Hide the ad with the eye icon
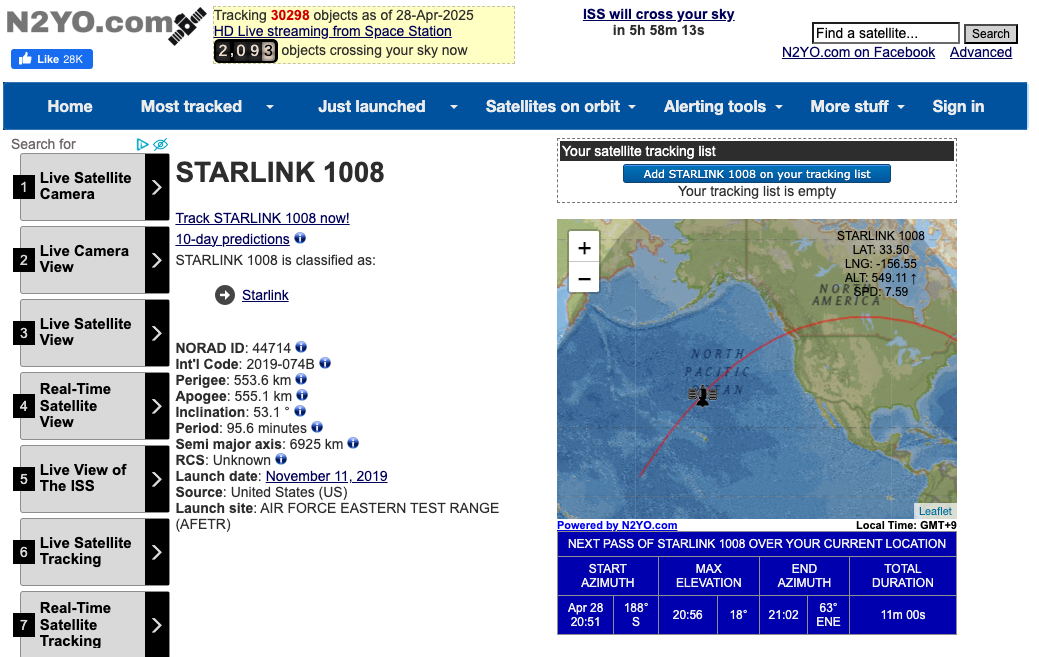The height and width of the screenshot is (657, 1039). pos(160,144)
